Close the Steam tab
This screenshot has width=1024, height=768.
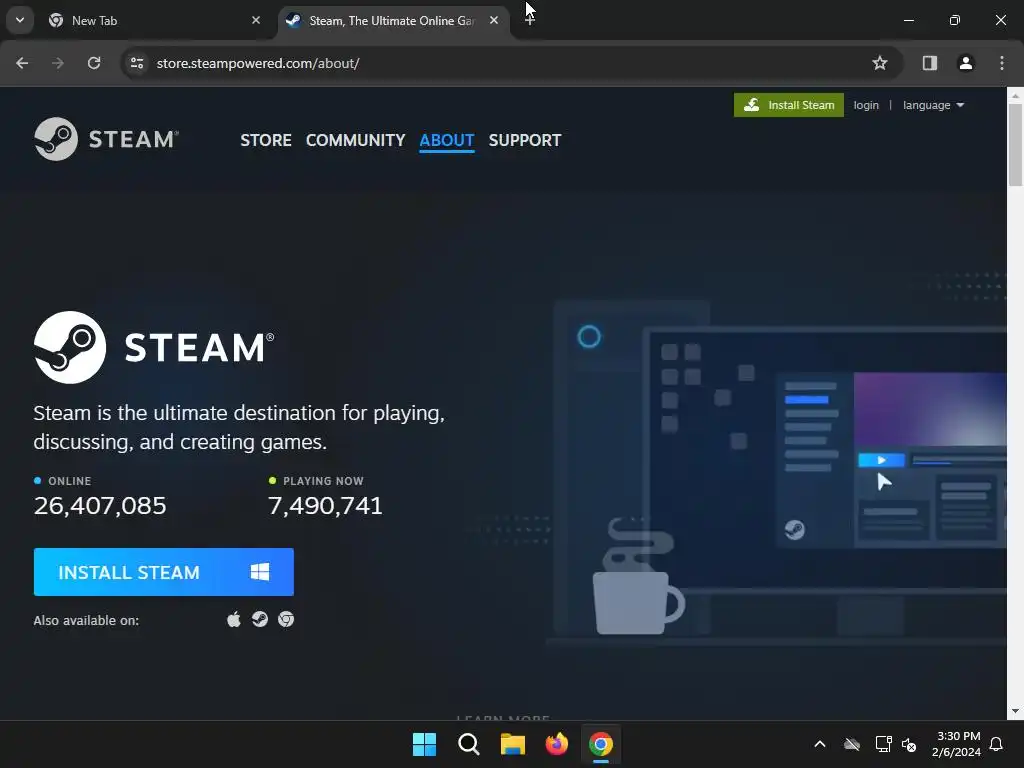click(494, 21)
